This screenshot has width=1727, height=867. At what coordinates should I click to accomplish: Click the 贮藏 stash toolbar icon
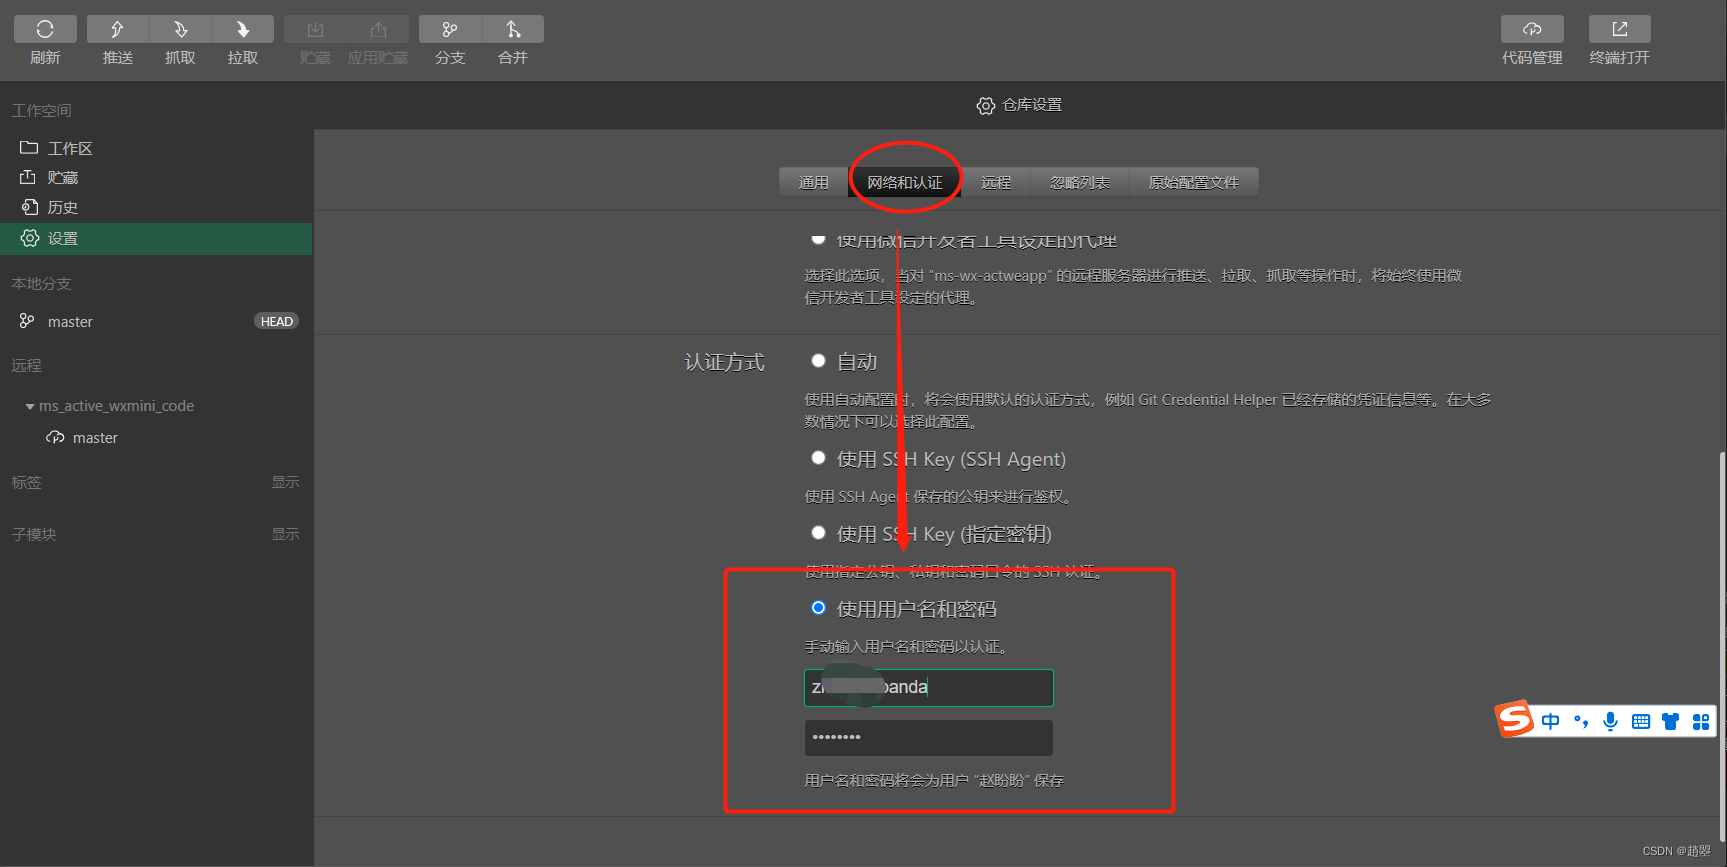point(315,29)
